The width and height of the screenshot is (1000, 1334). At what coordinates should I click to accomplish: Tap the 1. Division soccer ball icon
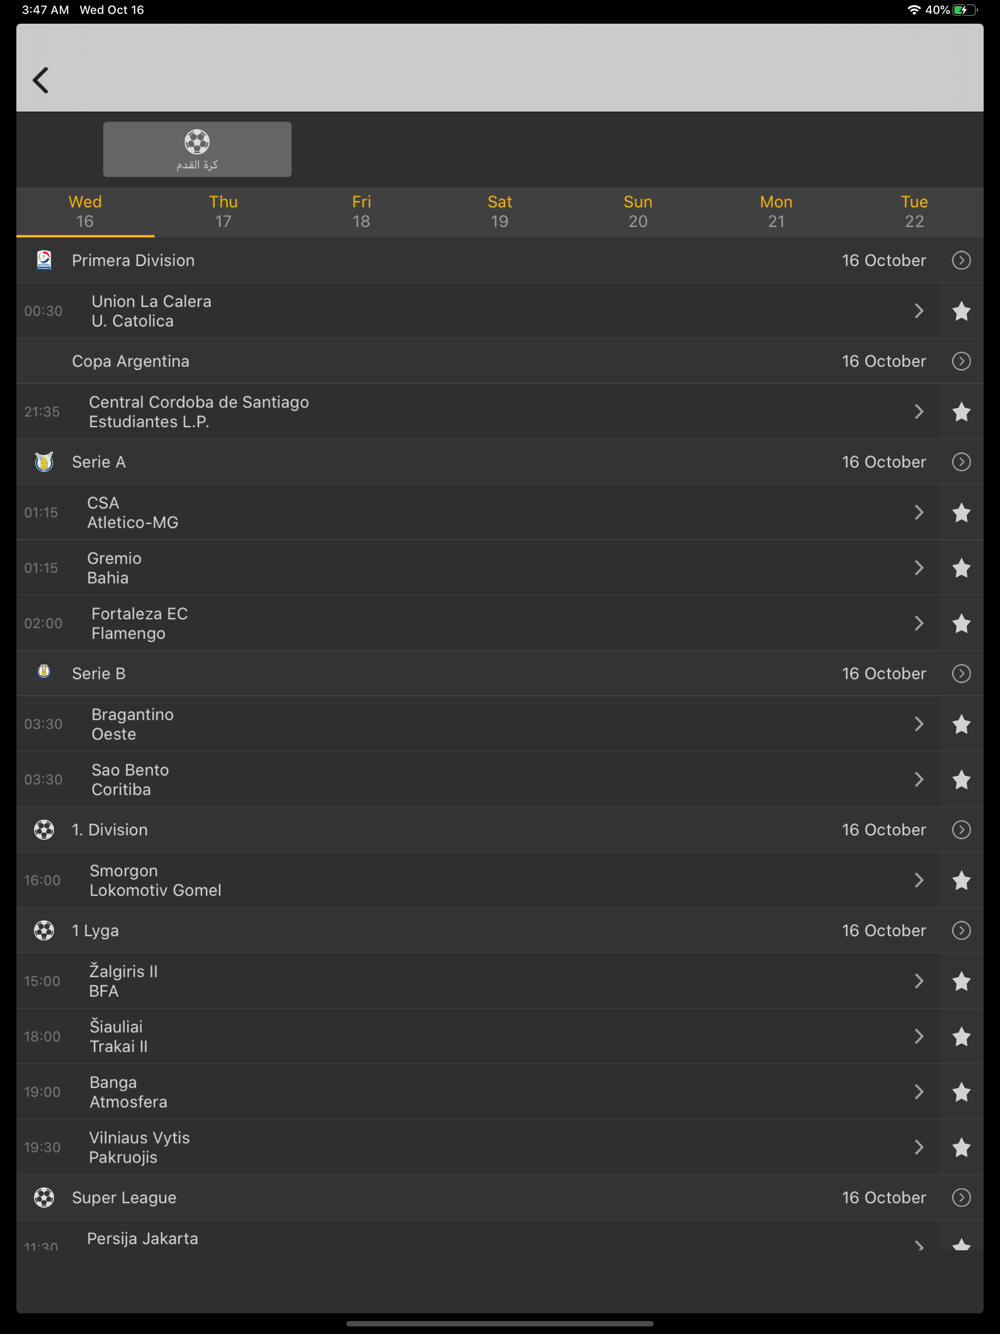44,830
